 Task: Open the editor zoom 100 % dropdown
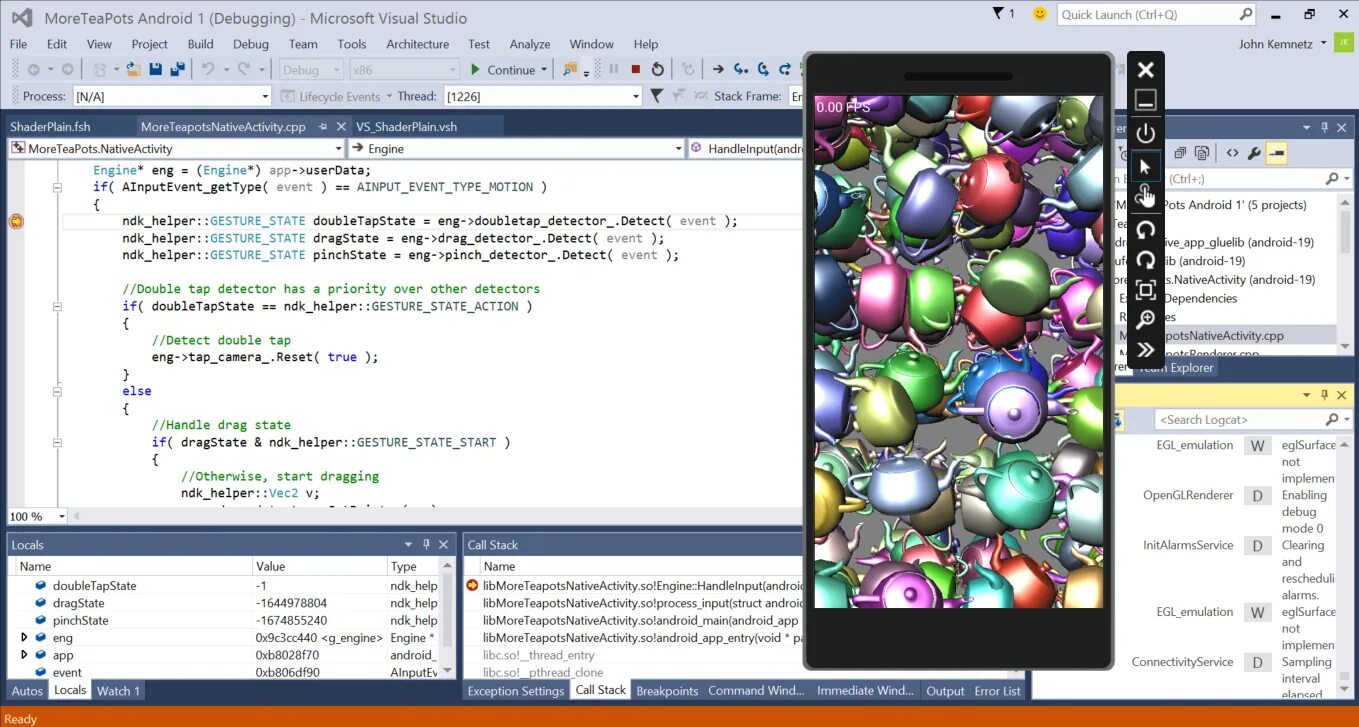[61, 516]
